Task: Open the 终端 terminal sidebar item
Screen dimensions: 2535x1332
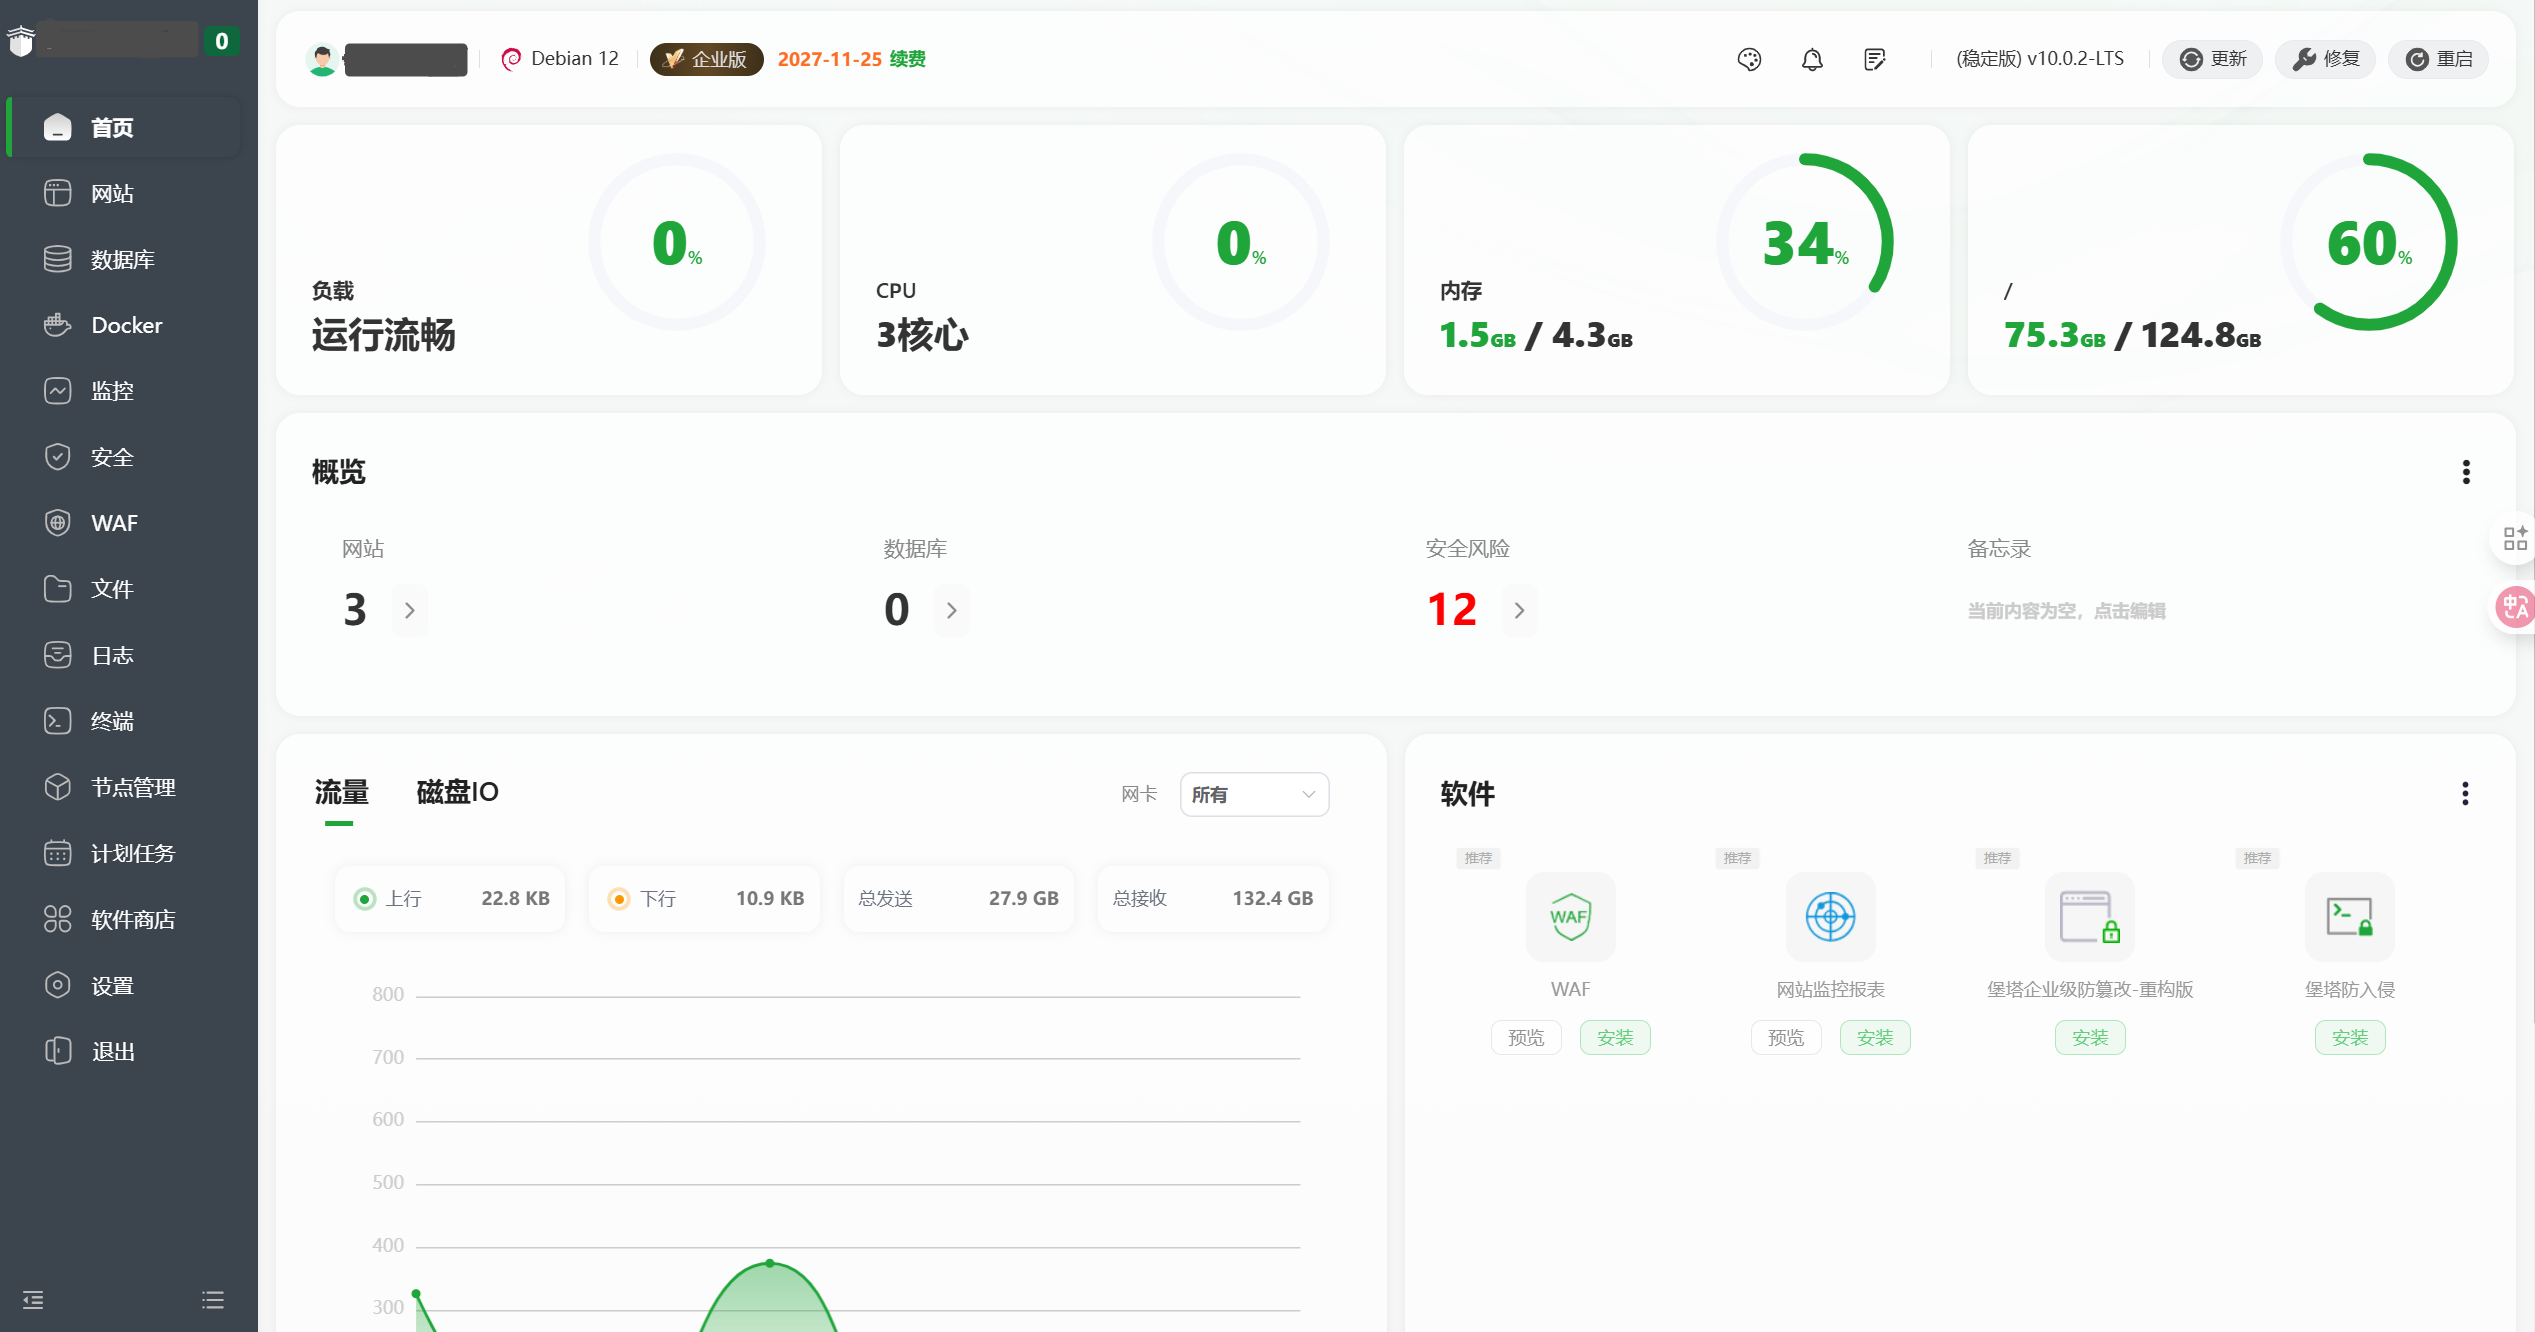Action: [x=112, y=721]
